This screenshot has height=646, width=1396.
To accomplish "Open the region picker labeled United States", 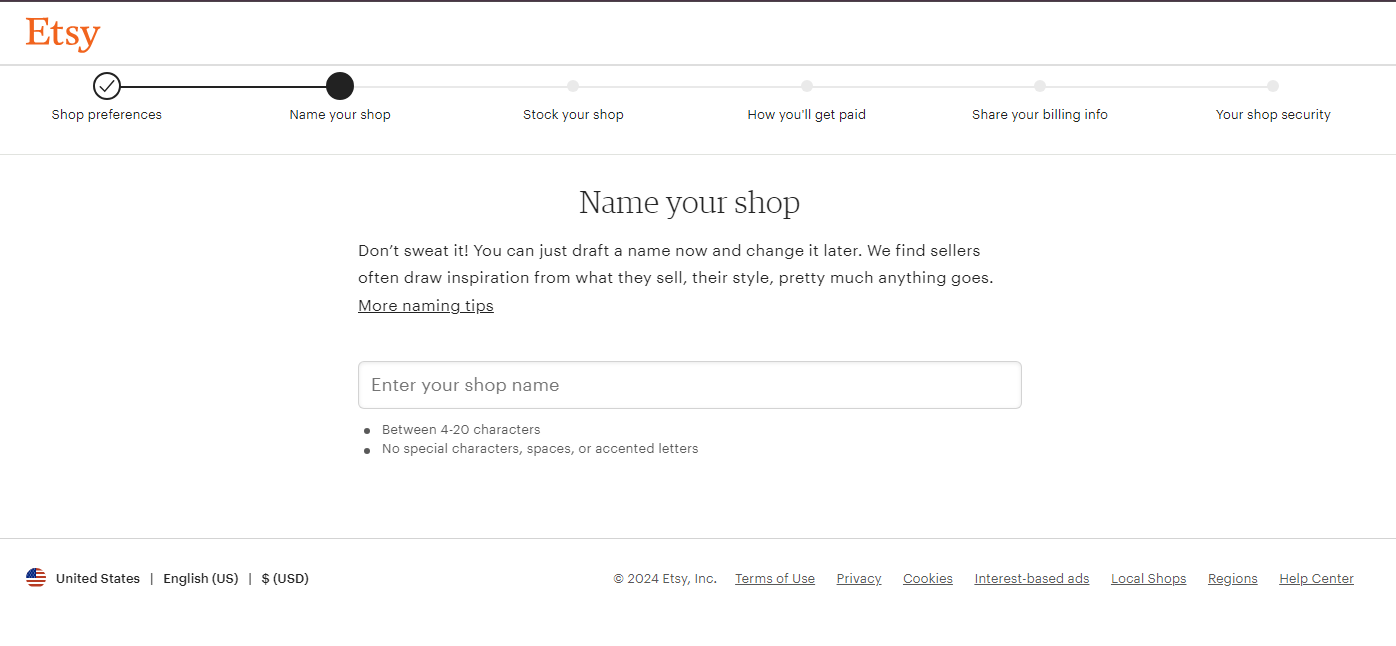I will coord(97,578).
